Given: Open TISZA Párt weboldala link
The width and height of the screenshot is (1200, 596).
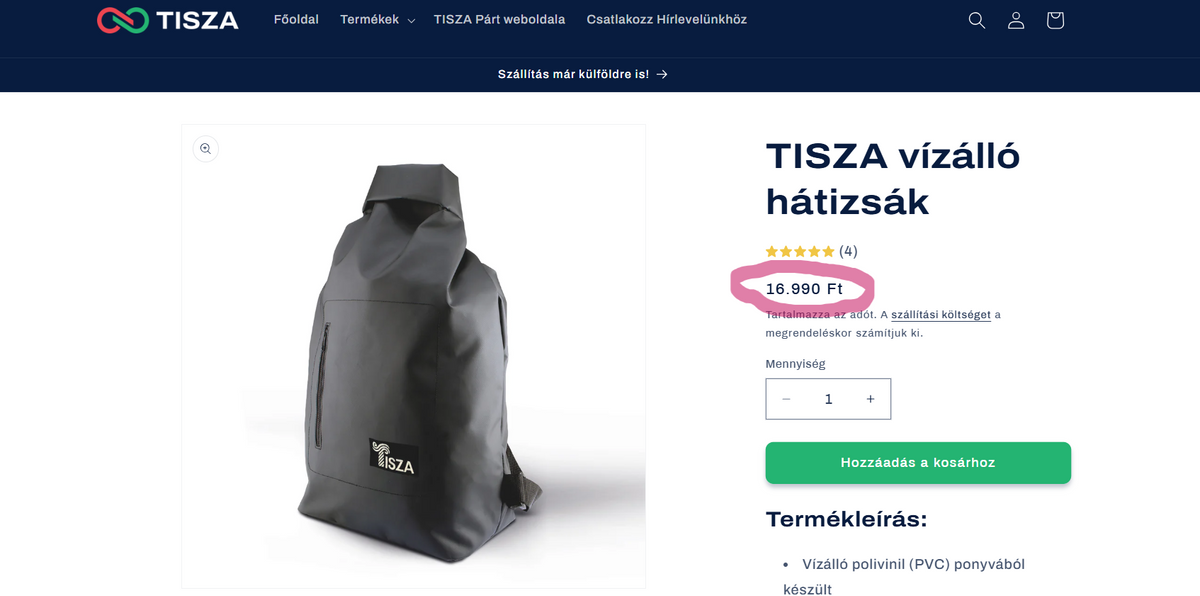Looking at the screenshot, I should tap(499, 20).
